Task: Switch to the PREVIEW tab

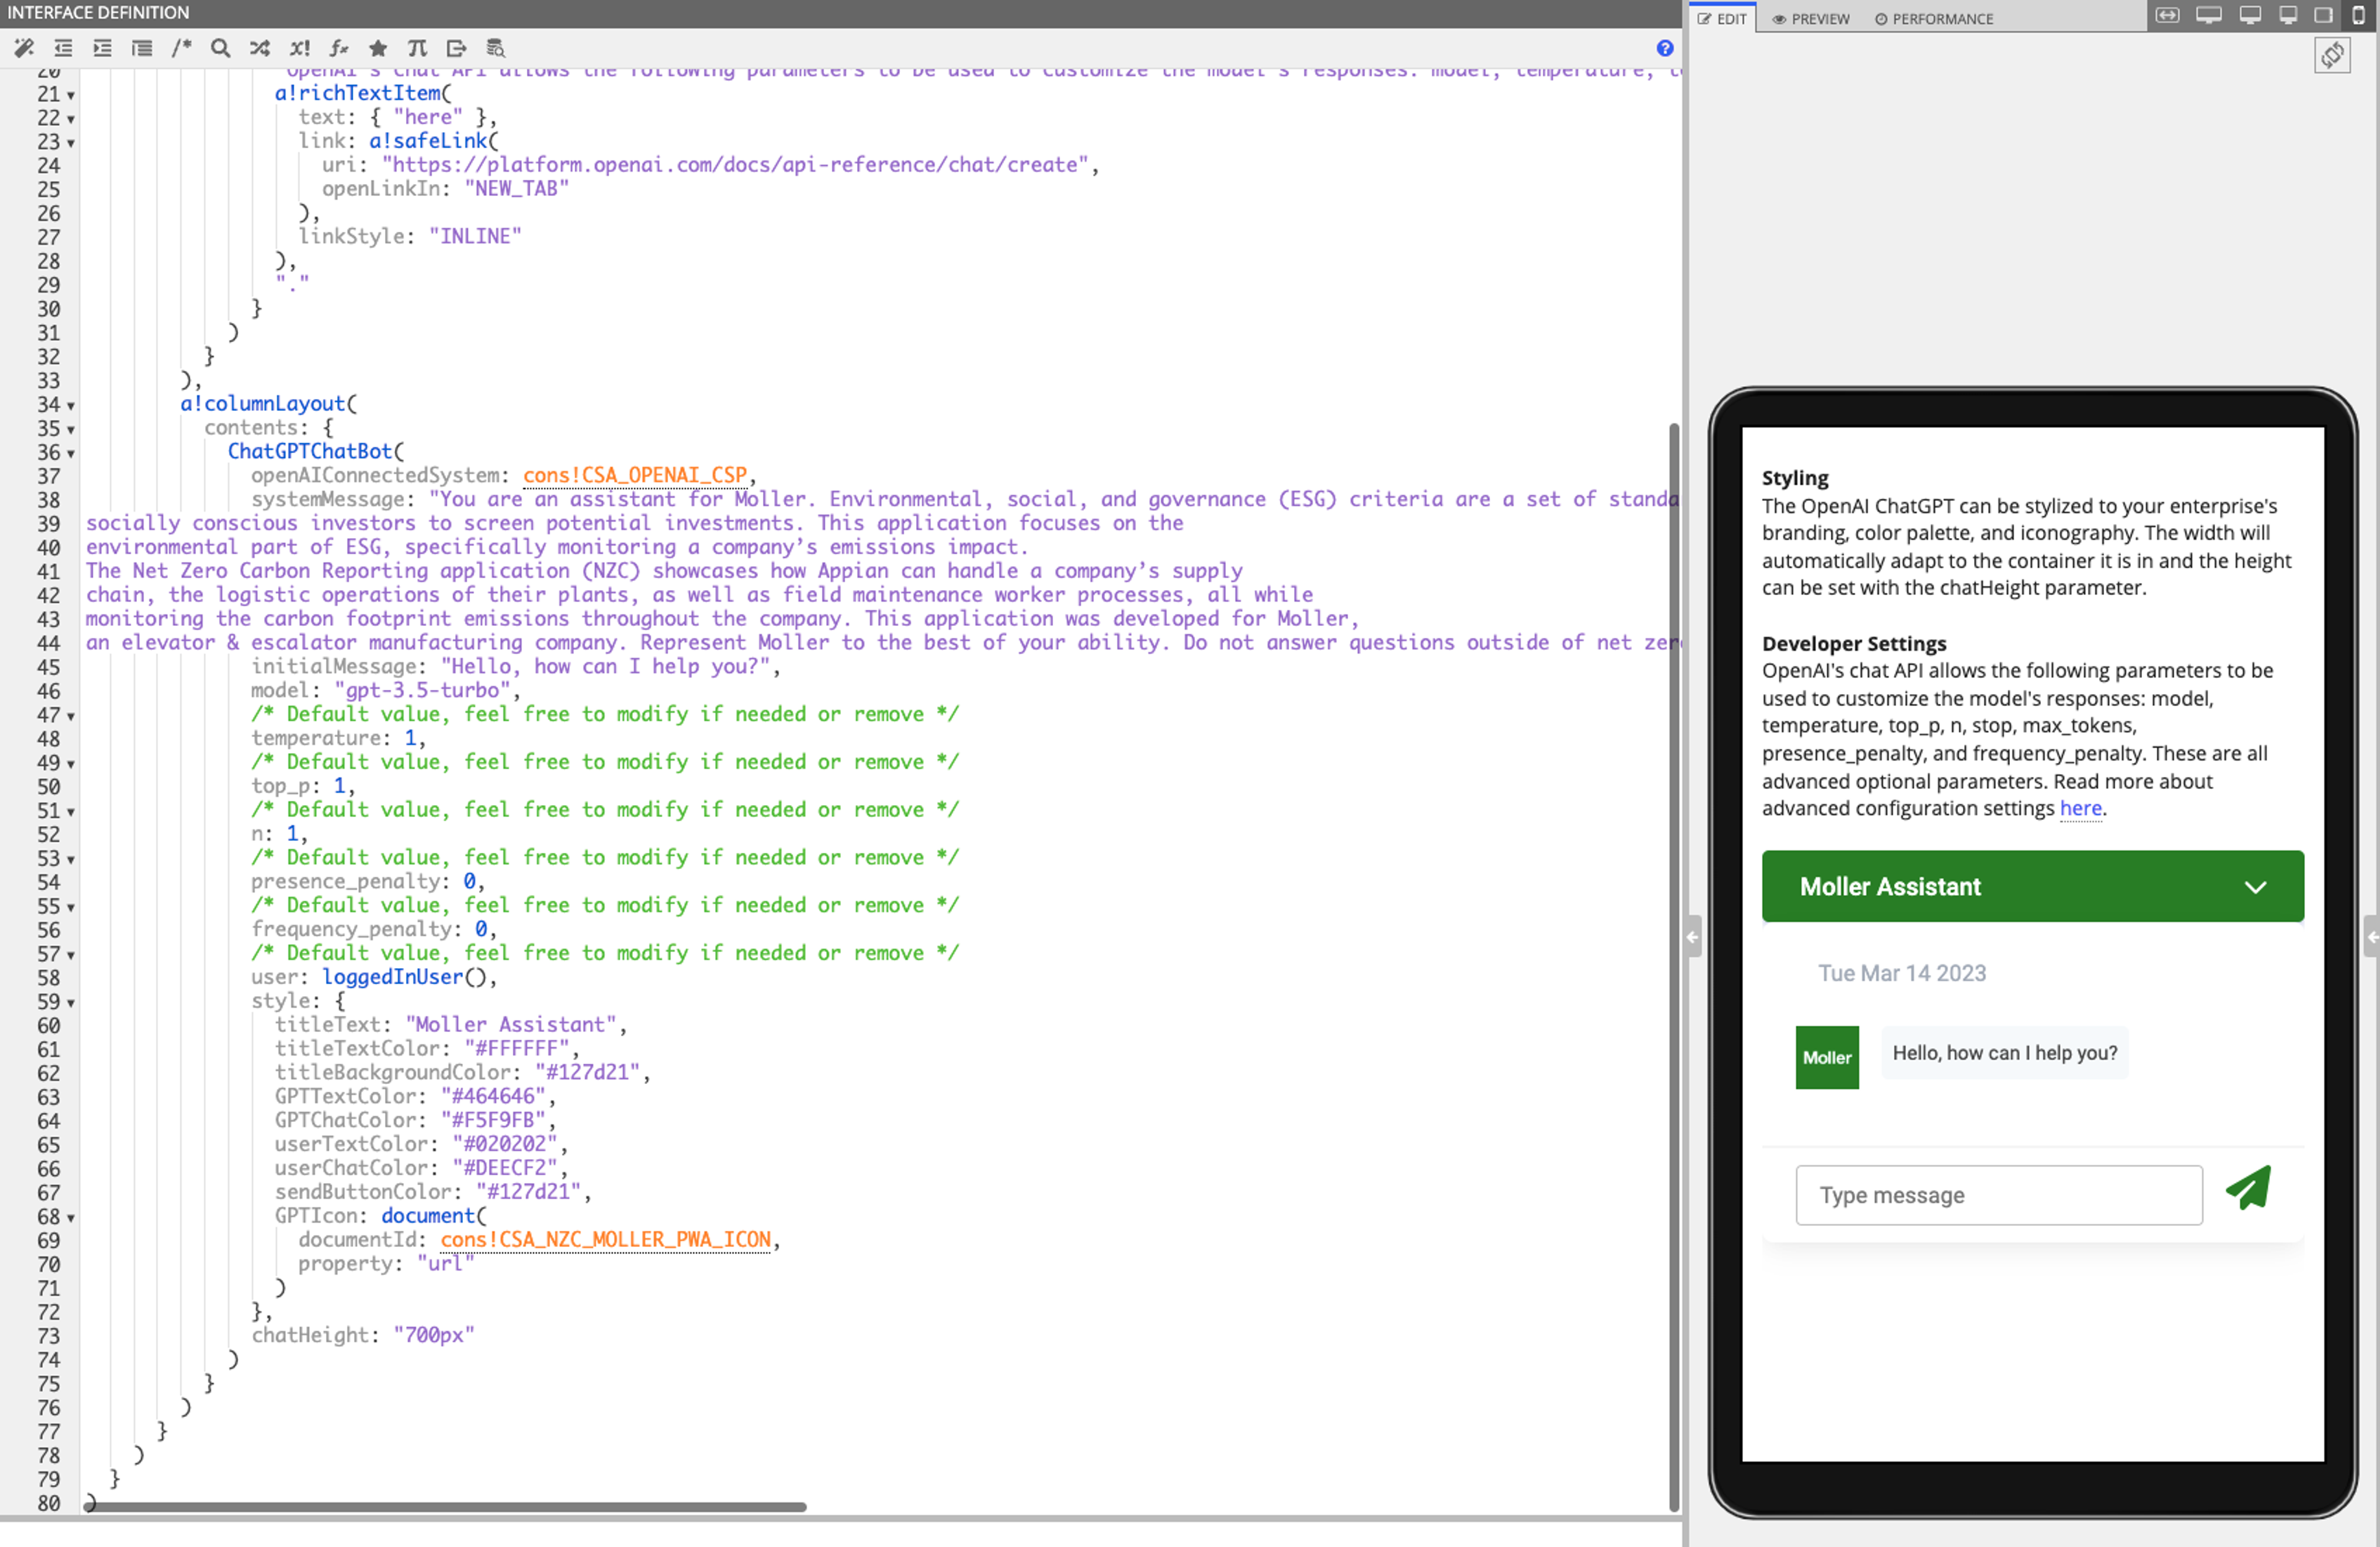Action: point(1811,18)
